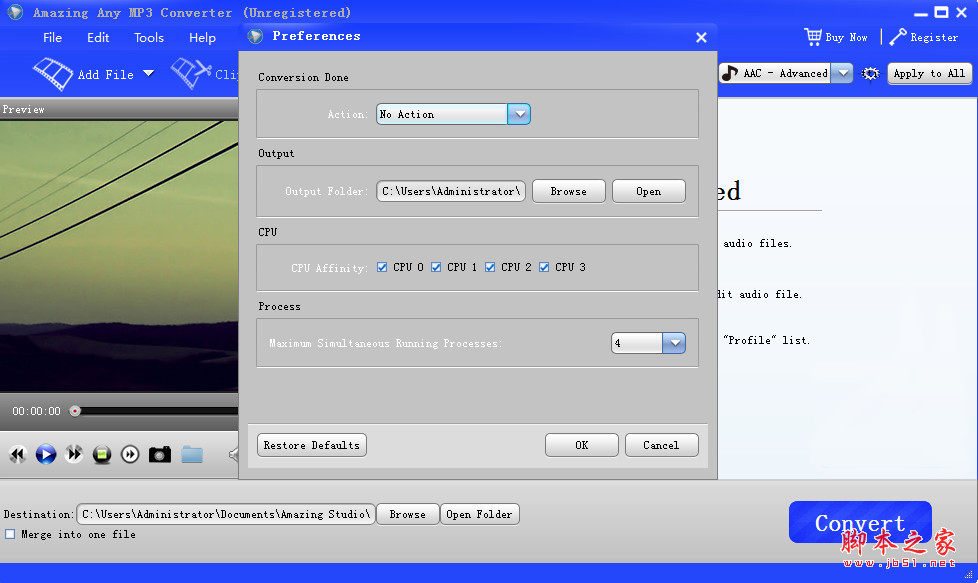Image resolution: width=978 pixels, height=583 pixels.
Task: Click the Preferences dialog globe icon
Action: click(255, 36)
